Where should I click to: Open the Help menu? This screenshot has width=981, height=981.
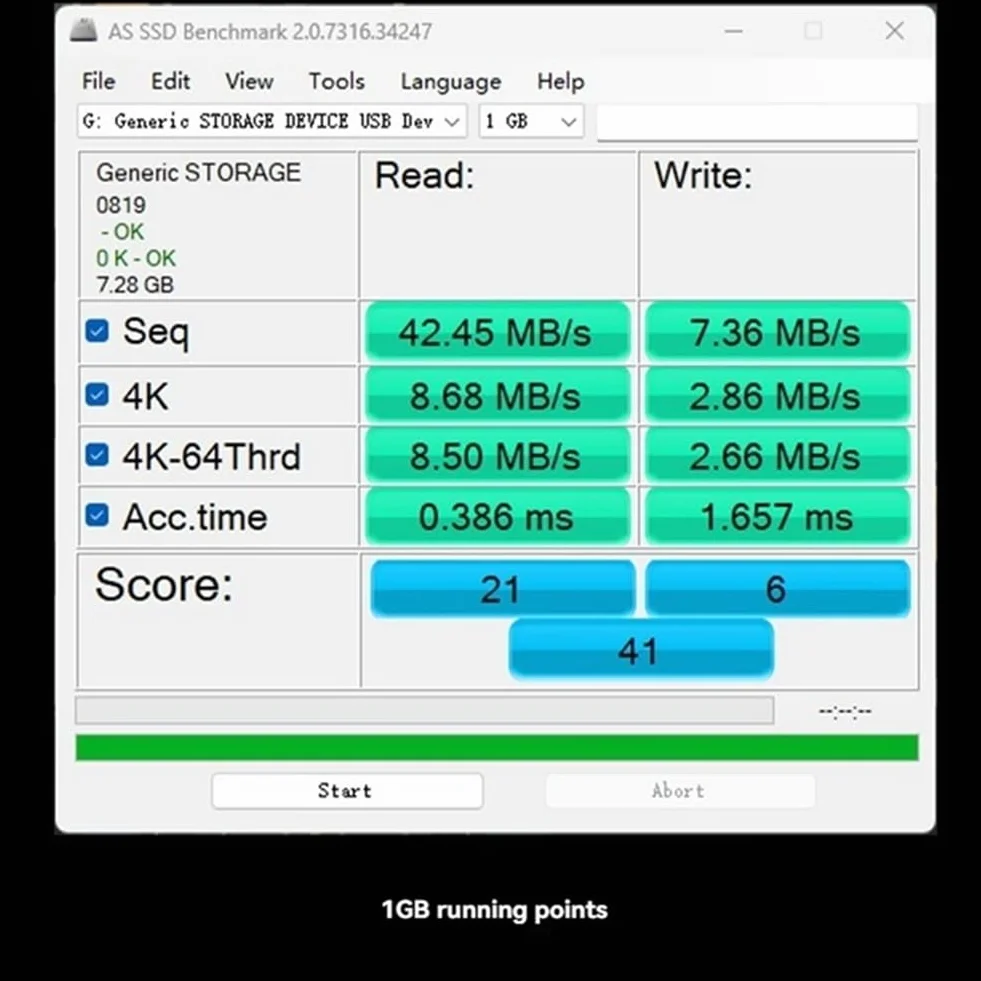[x=561, y=81]
